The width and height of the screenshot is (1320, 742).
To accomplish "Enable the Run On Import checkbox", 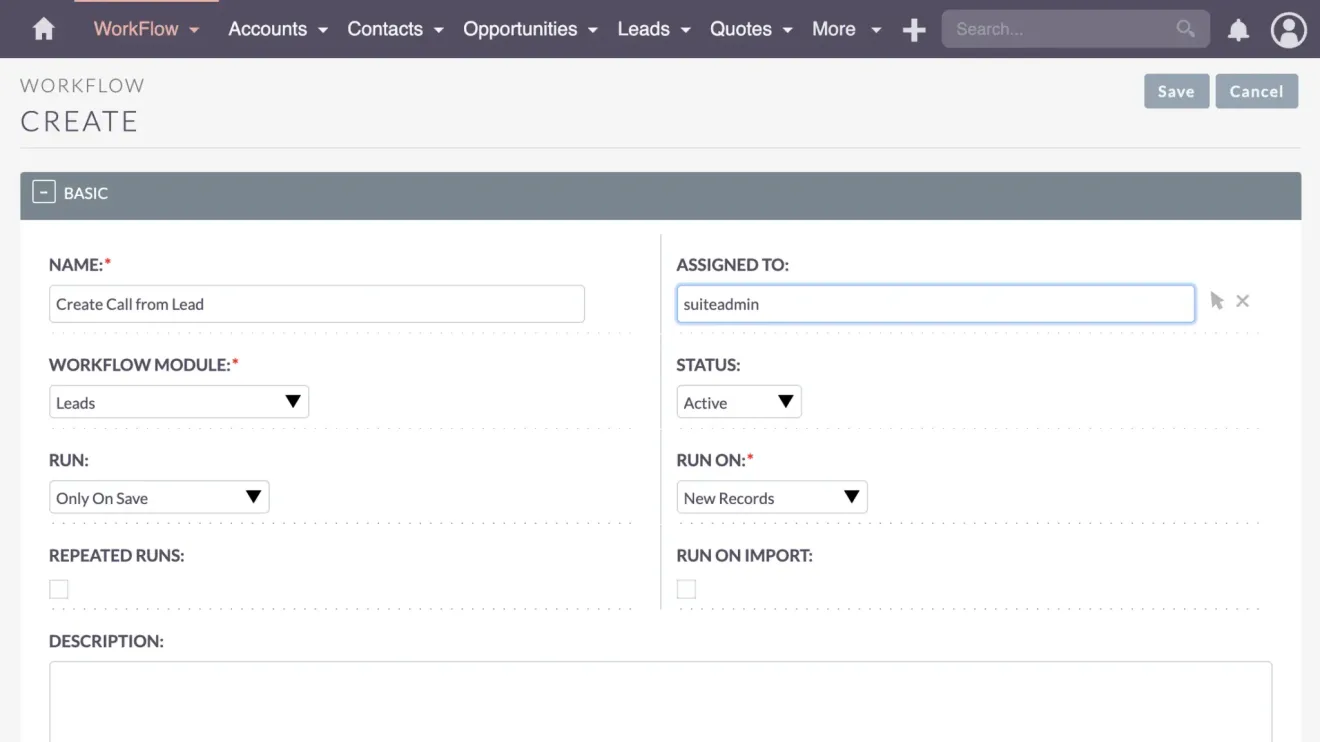I will [x=686, y=589].
